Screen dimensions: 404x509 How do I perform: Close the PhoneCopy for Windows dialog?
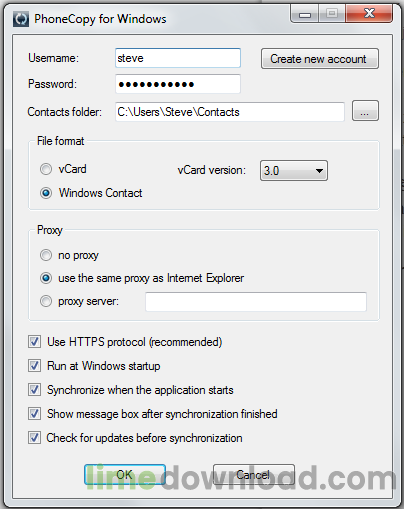point(369,14)
